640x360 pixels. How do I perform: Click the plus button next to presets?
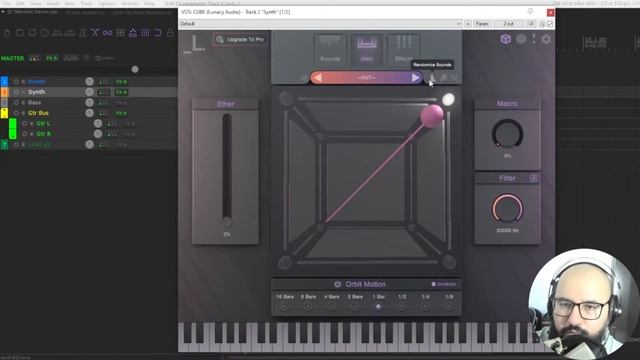pos(468,24)
